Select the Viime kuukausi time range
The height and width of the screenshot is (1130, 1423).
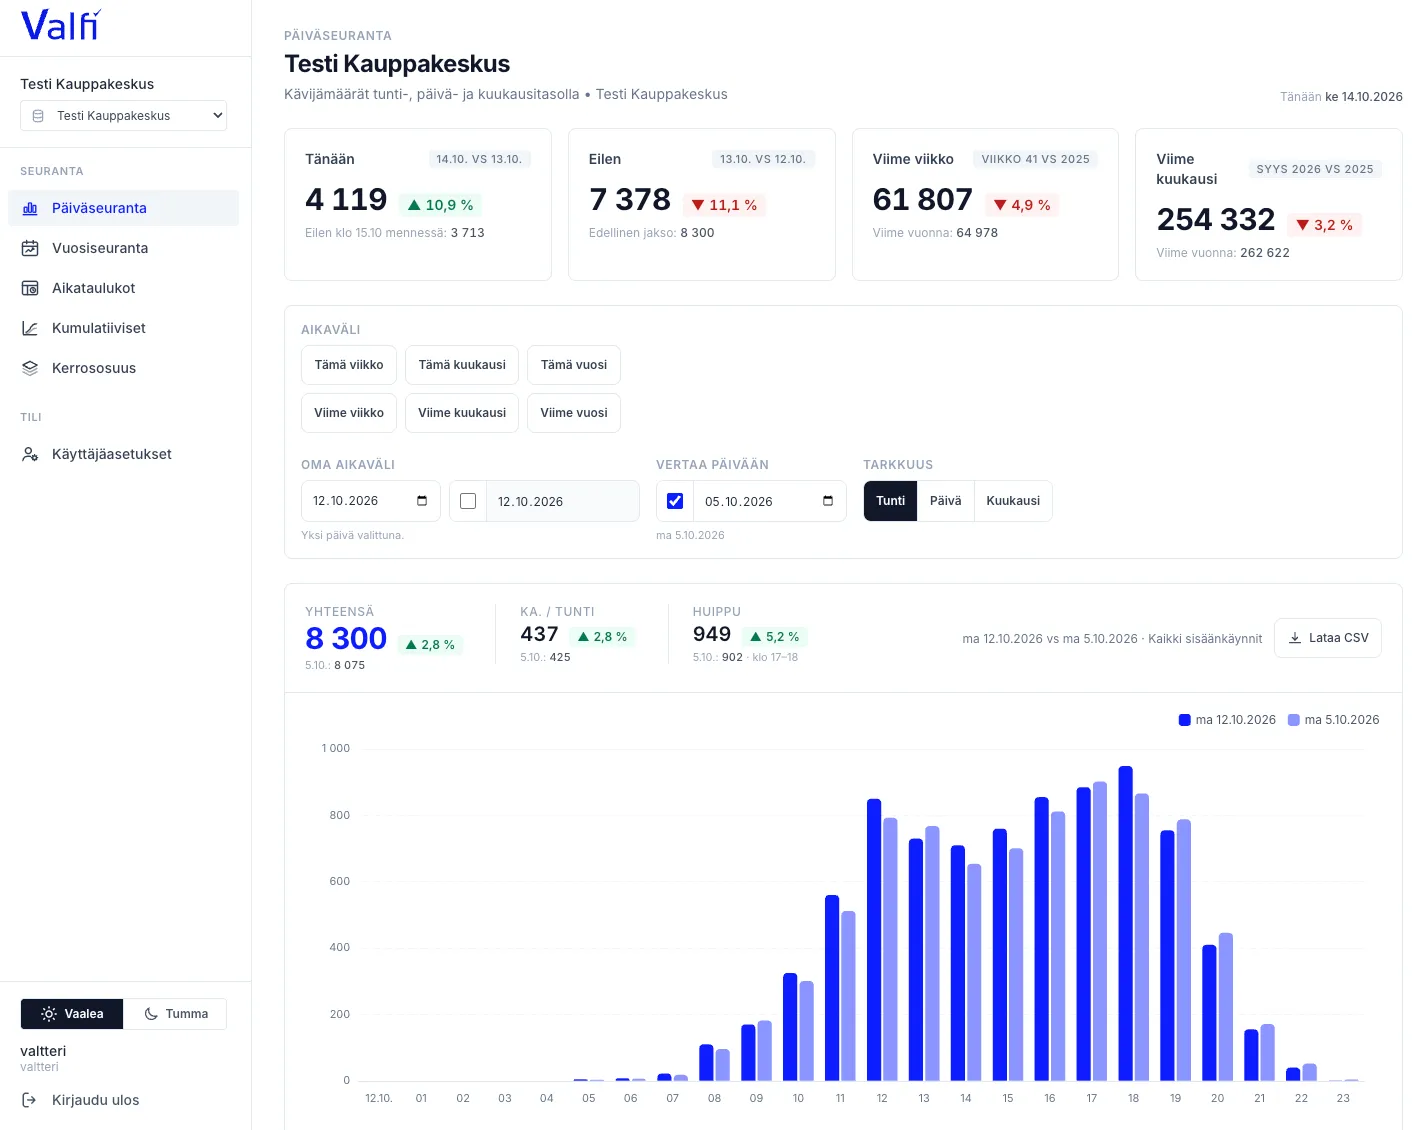click(x=462, y=413)
